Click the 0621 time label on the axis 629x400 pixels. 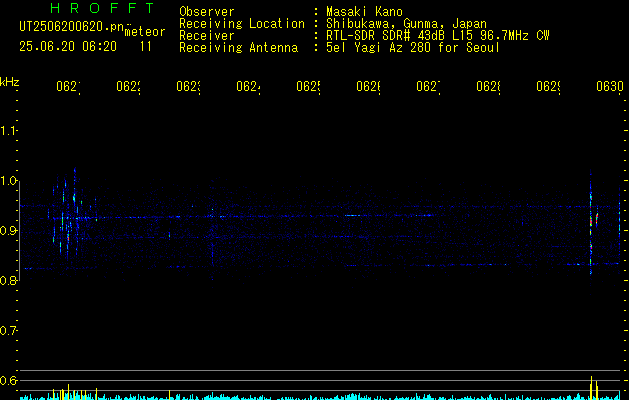point(69,86)
